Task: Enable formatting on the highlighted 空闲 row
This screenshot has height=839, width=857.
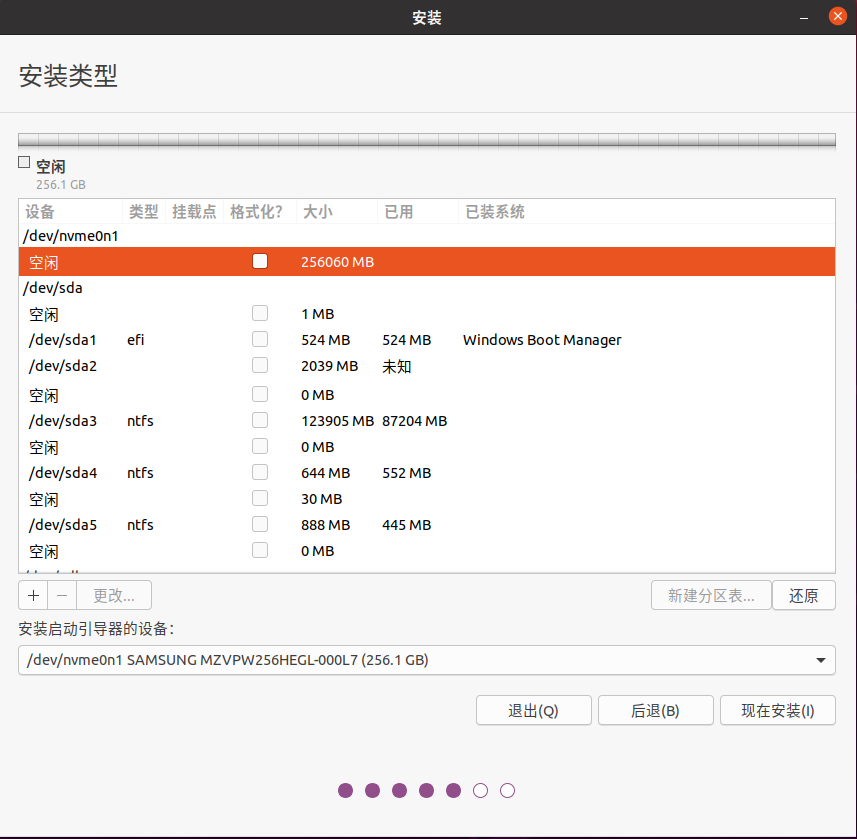Action: (259, 261)
